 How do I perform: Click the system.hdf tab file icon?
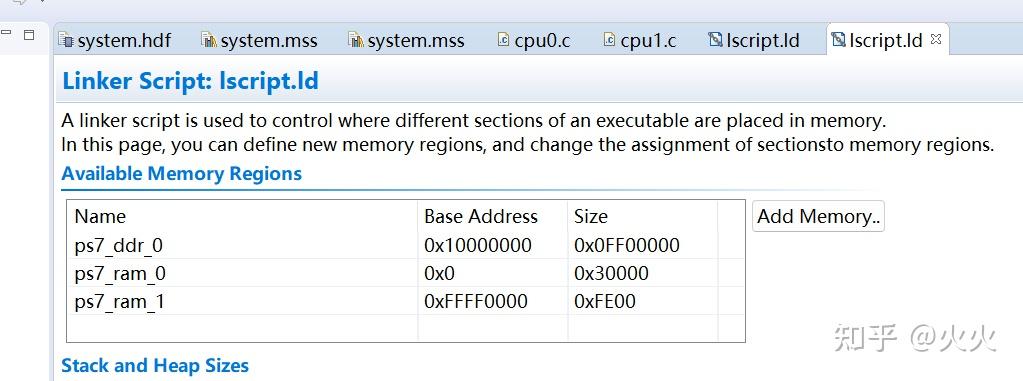(66, 40)
